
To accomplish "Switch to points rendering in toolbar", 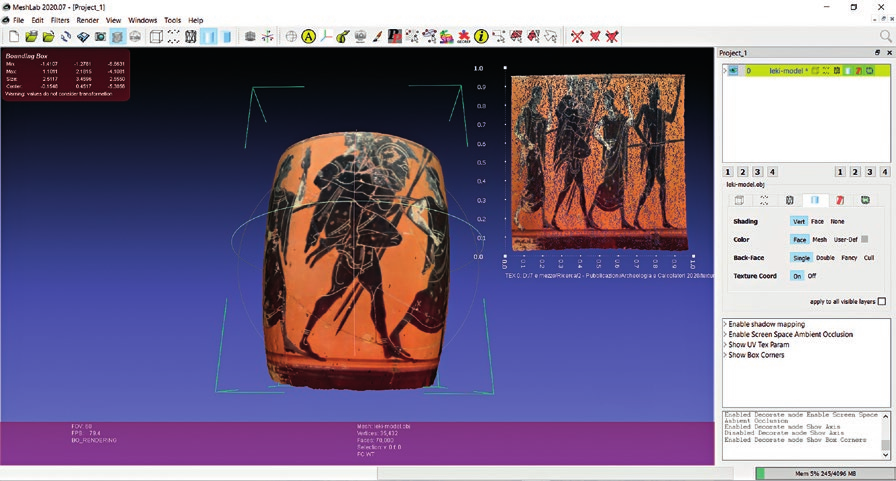I will pos(173,37).
